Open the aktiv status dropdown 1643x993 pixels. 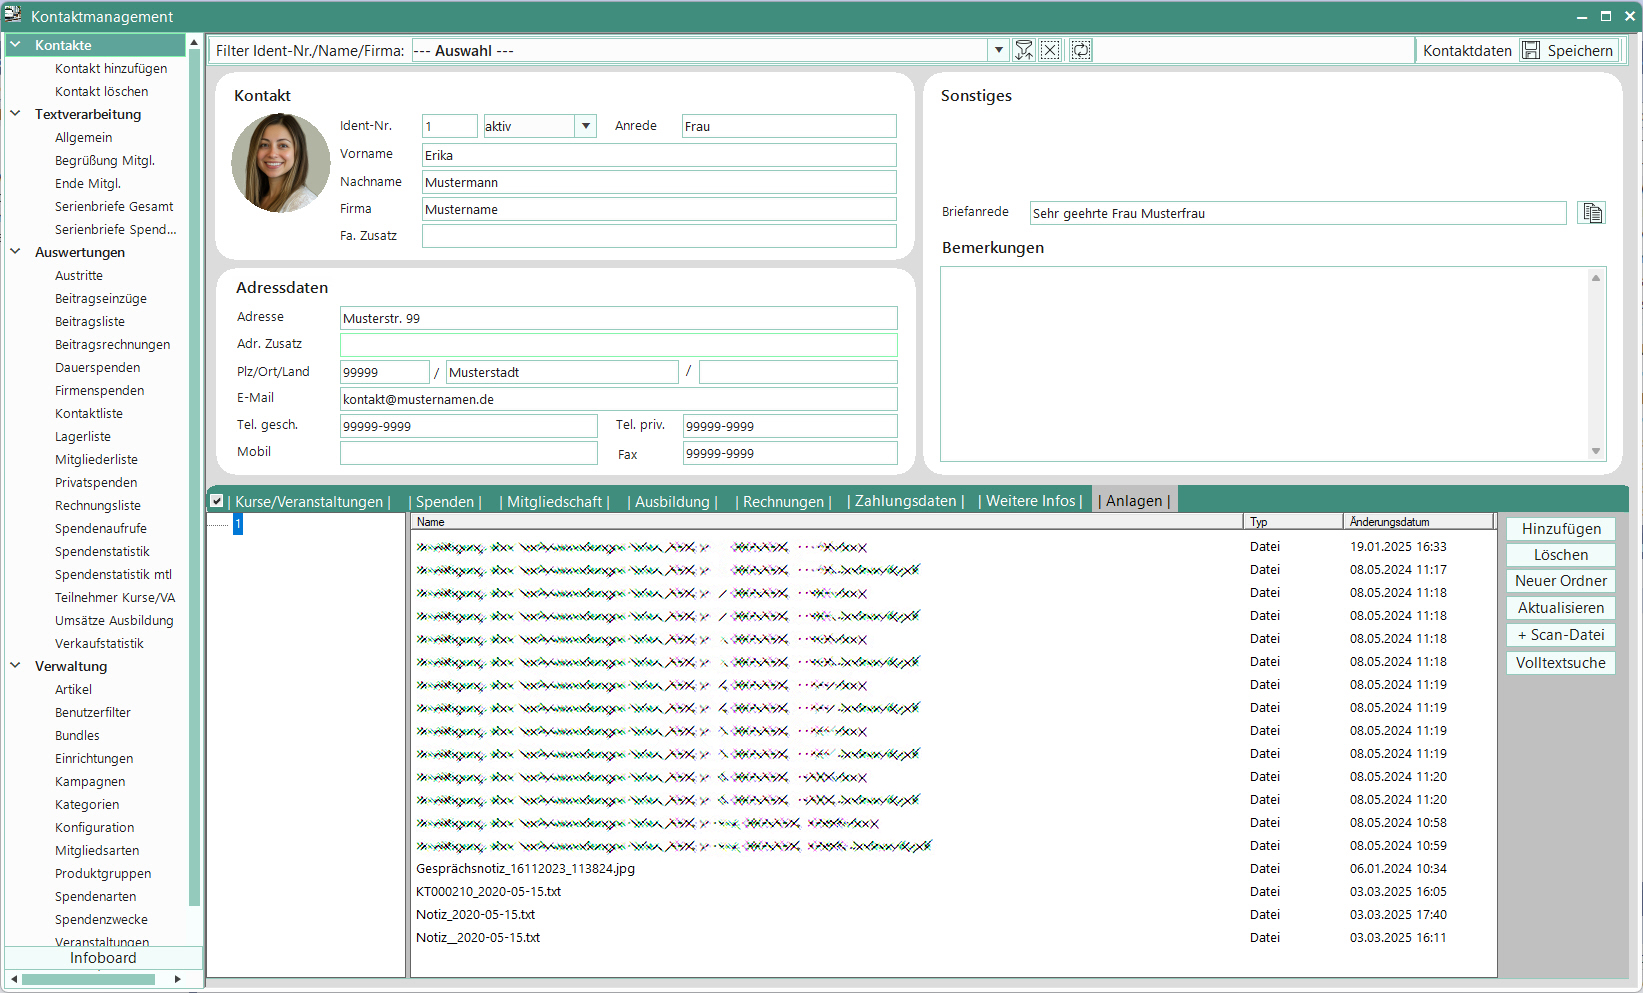click(x=586, y=126)
